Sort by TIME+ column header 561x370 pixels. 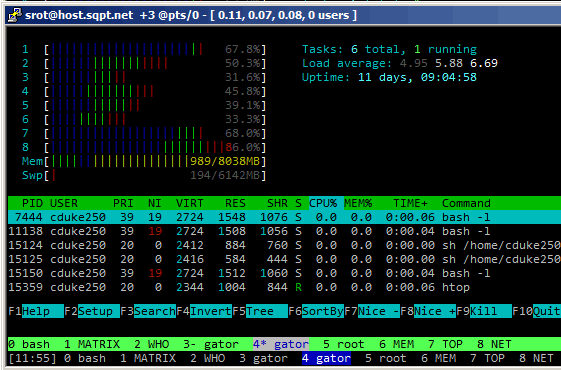[x=410, y=203]
